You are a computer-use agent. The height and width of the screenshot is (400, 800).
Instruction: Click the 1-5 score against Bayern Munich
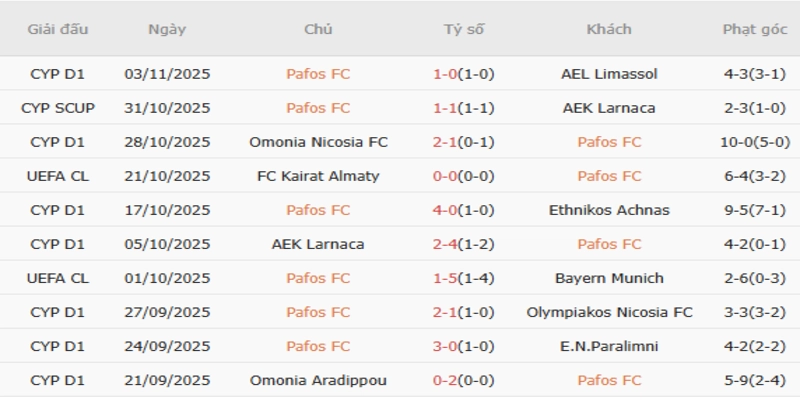click(446, 278)
